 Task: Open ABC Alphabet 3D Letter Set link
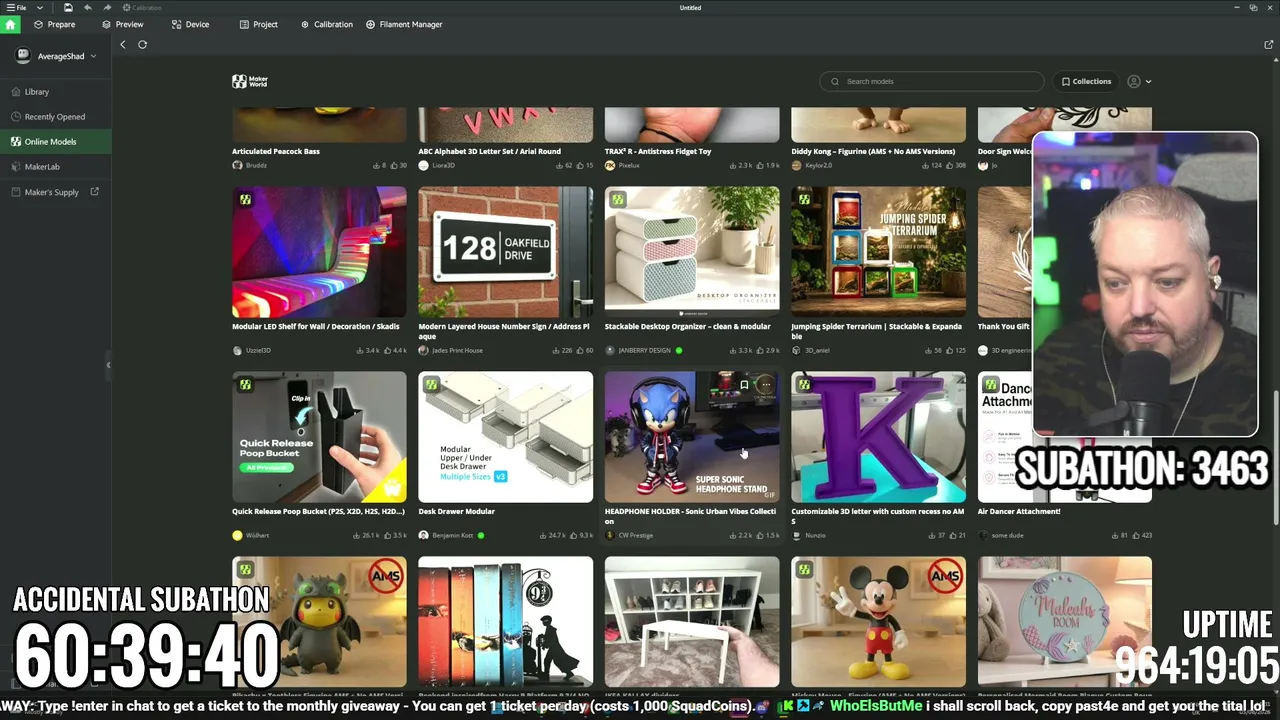point(489,151)
